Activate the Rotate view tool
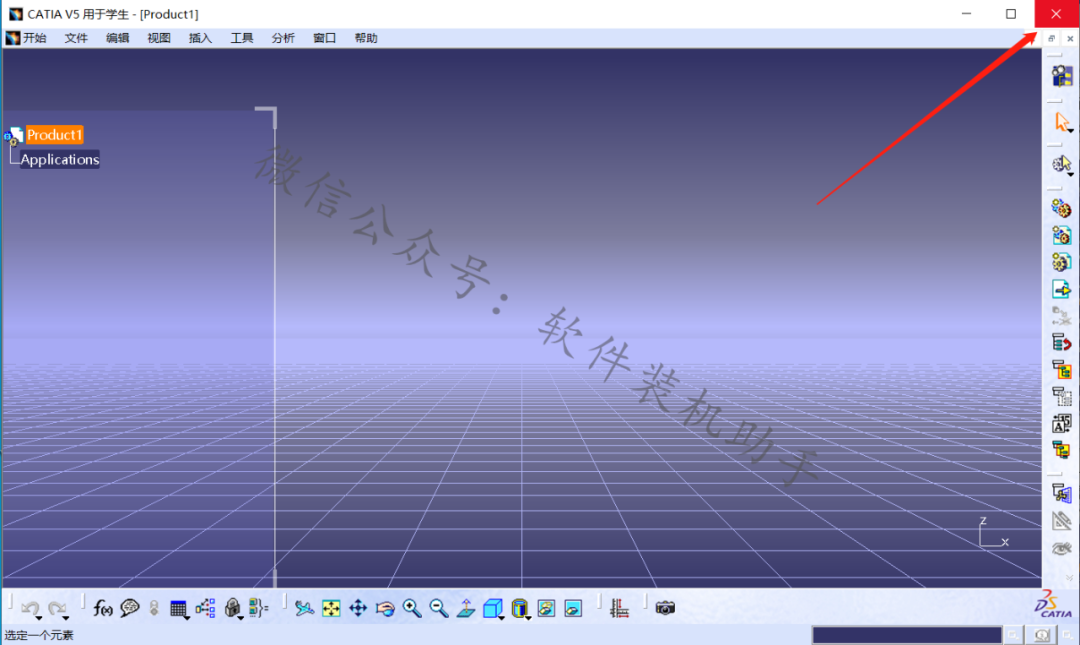 [385, 608]
